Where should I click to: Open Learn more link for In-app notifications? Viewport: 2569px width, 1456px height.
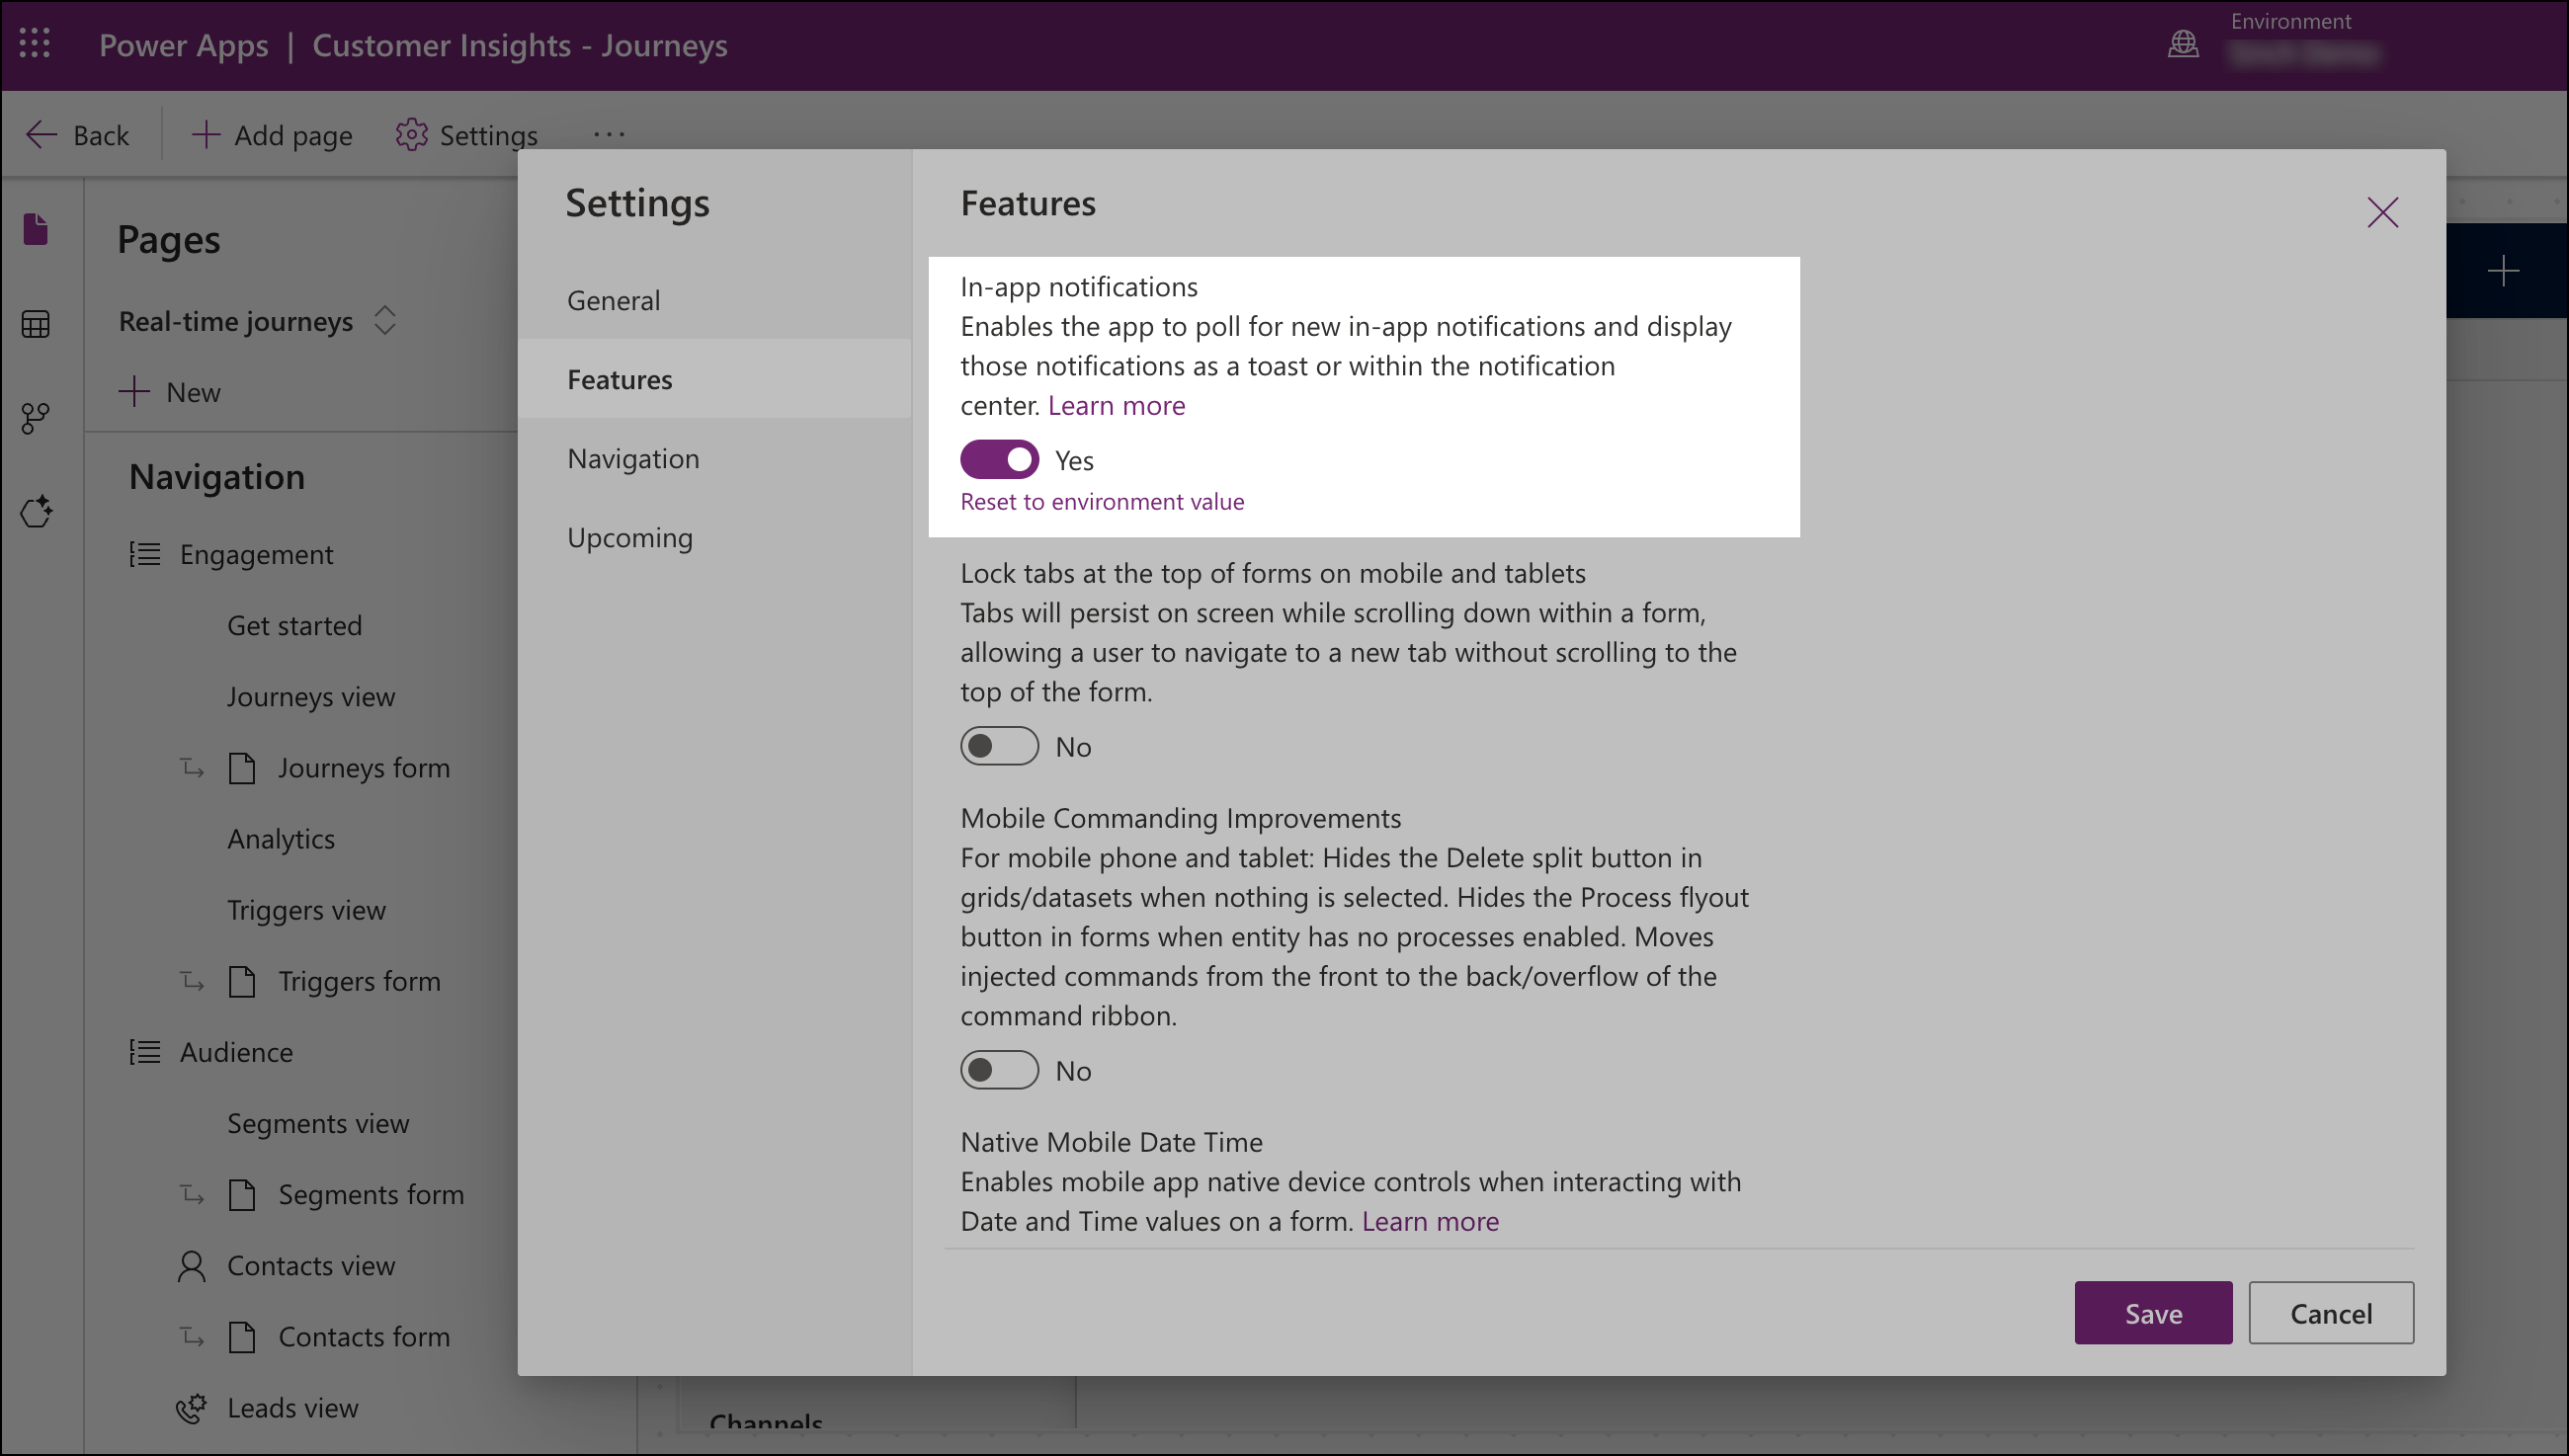tap(1116, 405)
